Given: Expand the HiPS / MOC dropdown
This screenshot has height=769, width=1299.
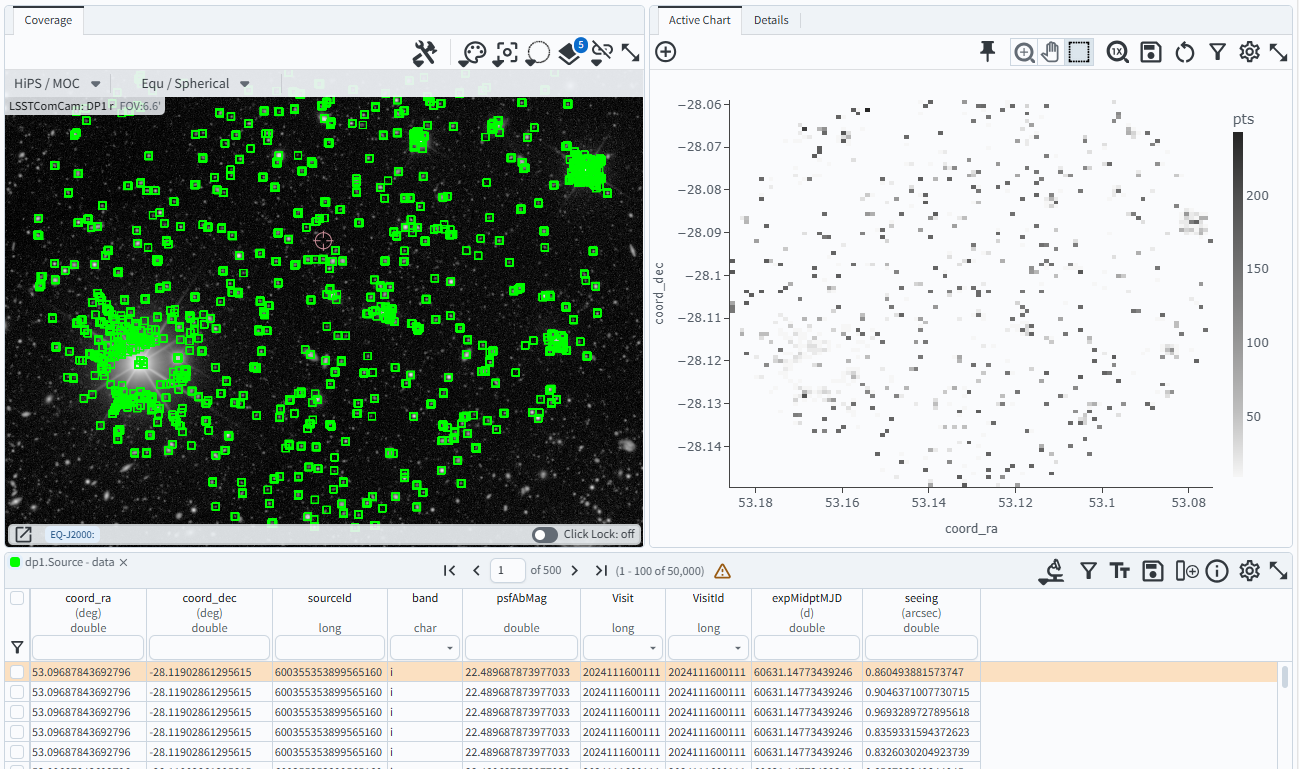Looking at the screenshot, I should 58,84.
